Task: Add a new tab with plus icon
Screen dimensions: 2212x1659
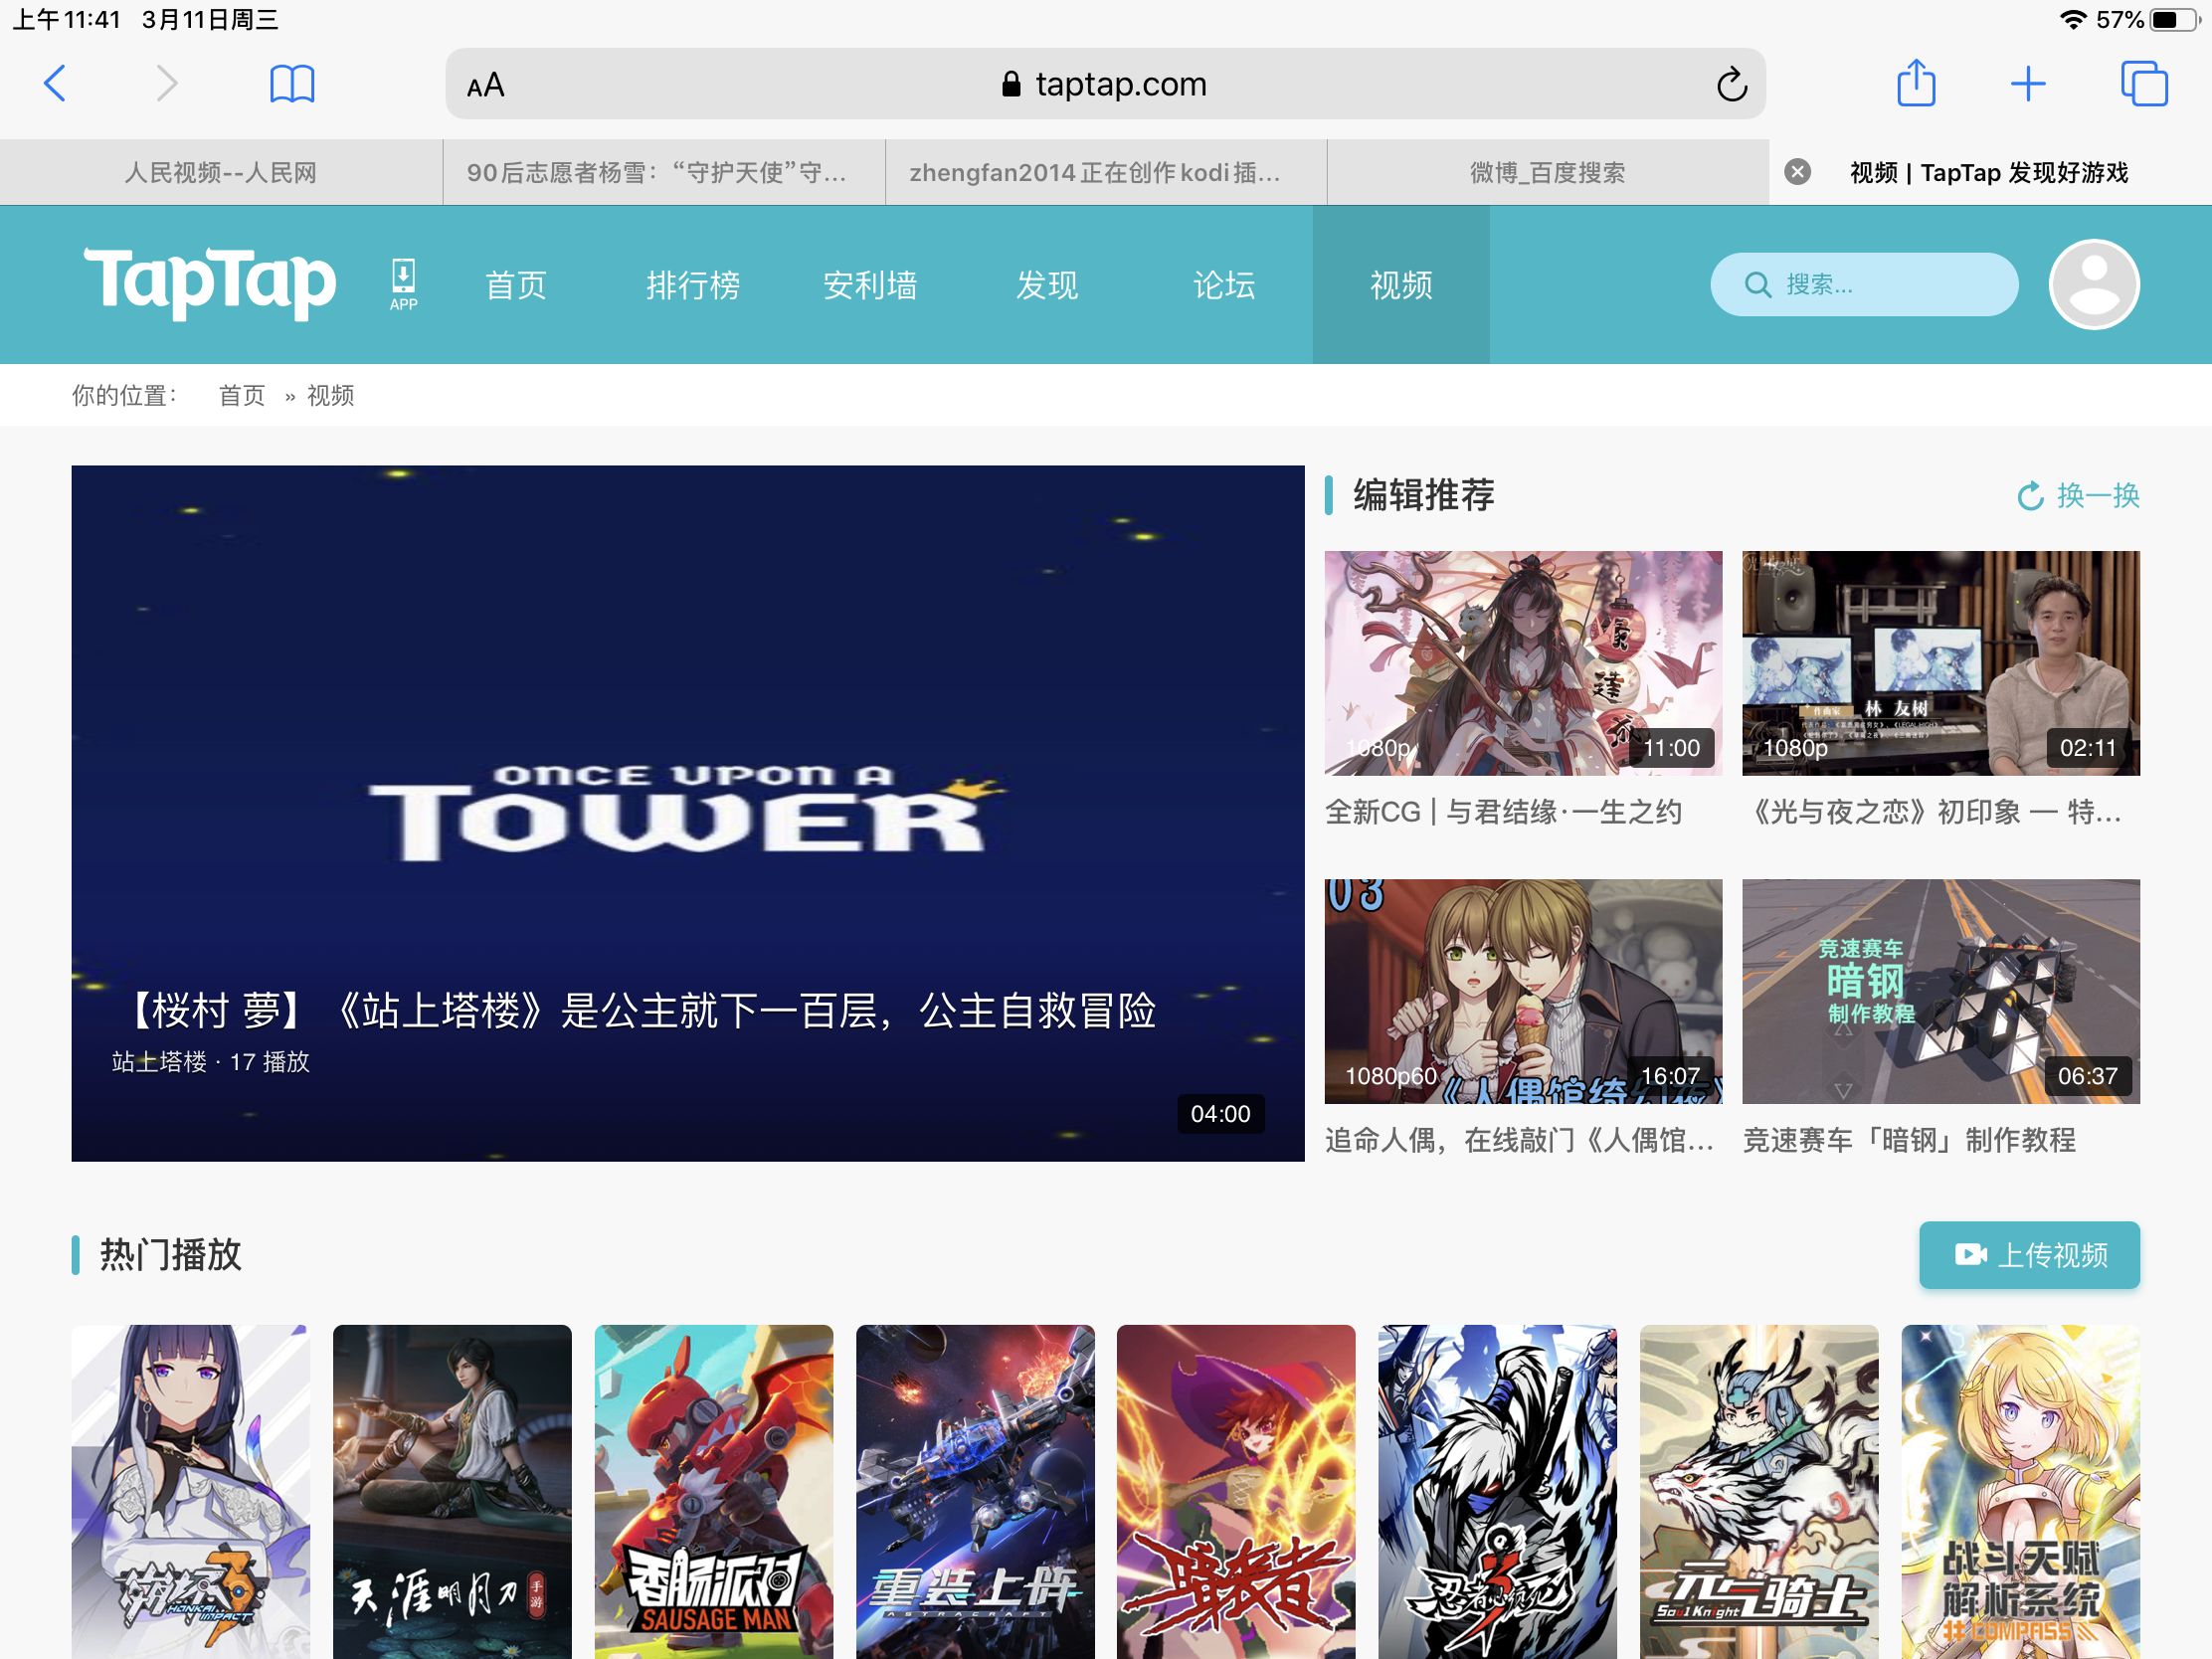Action: click(2028, 84)
